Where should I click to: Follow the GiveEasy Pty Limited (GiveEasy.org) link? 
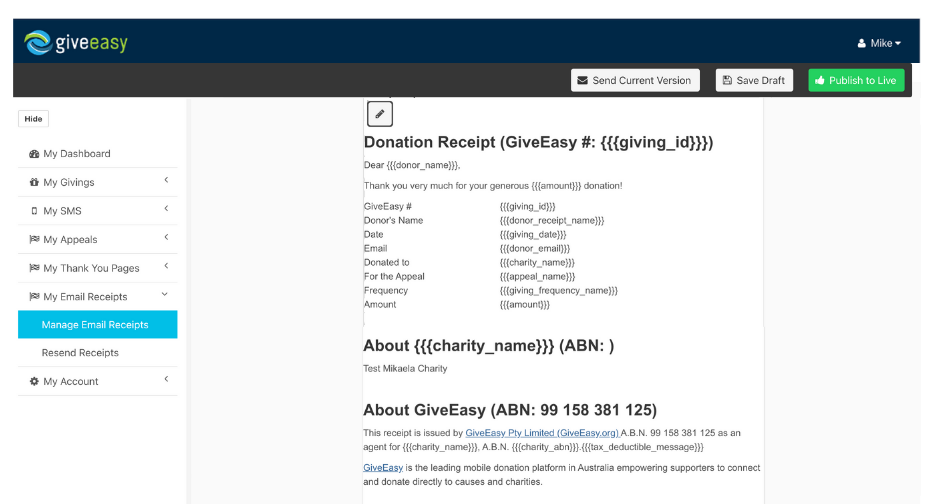click(542, 433)
